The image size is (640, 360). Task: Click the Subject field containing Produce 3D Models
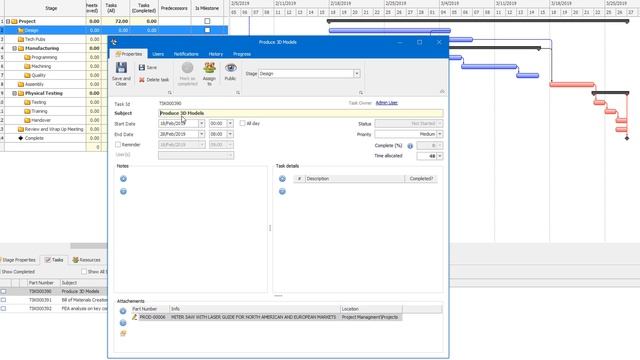click(300, 113)
